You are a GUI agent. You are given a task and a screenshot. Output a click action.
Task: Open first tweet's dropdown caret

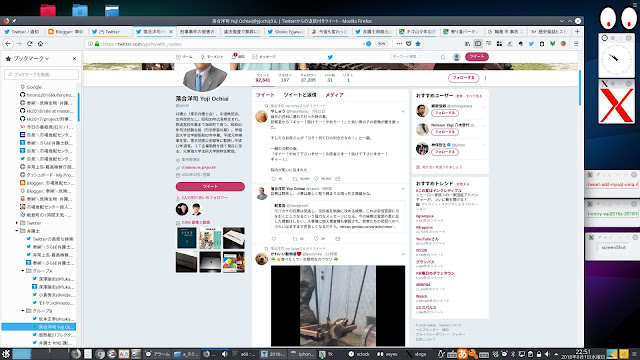coord(403,111)
